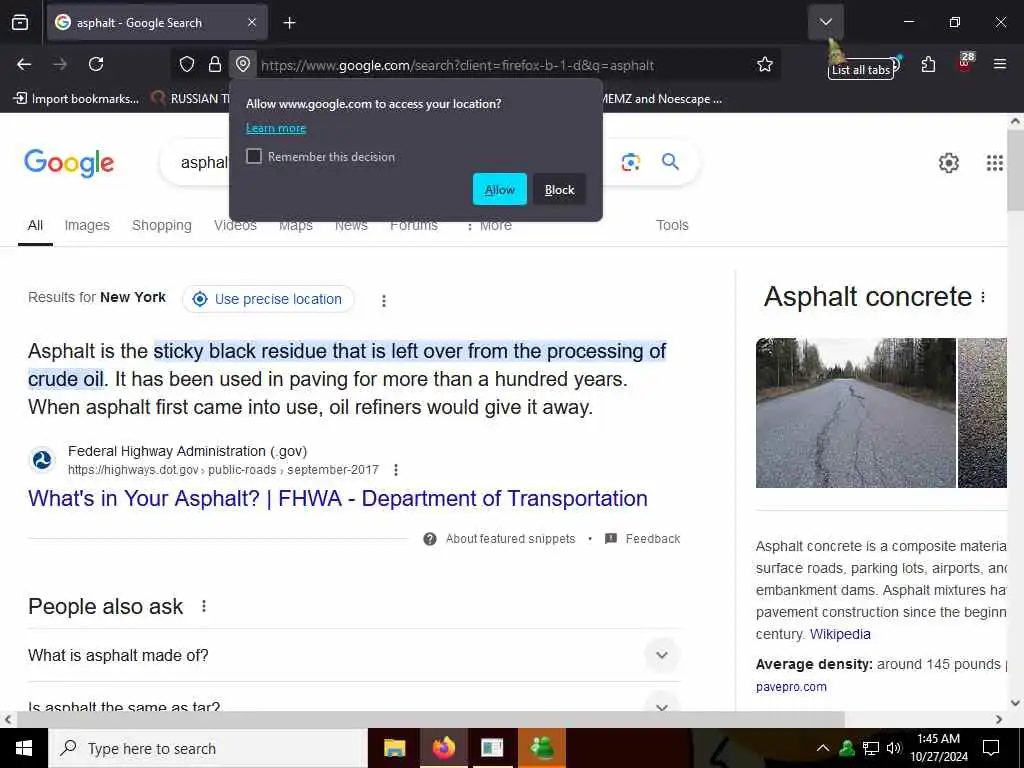Open a new tab with plus button
The width and height of the screenshot is (1024, 768).
point(289,23)
